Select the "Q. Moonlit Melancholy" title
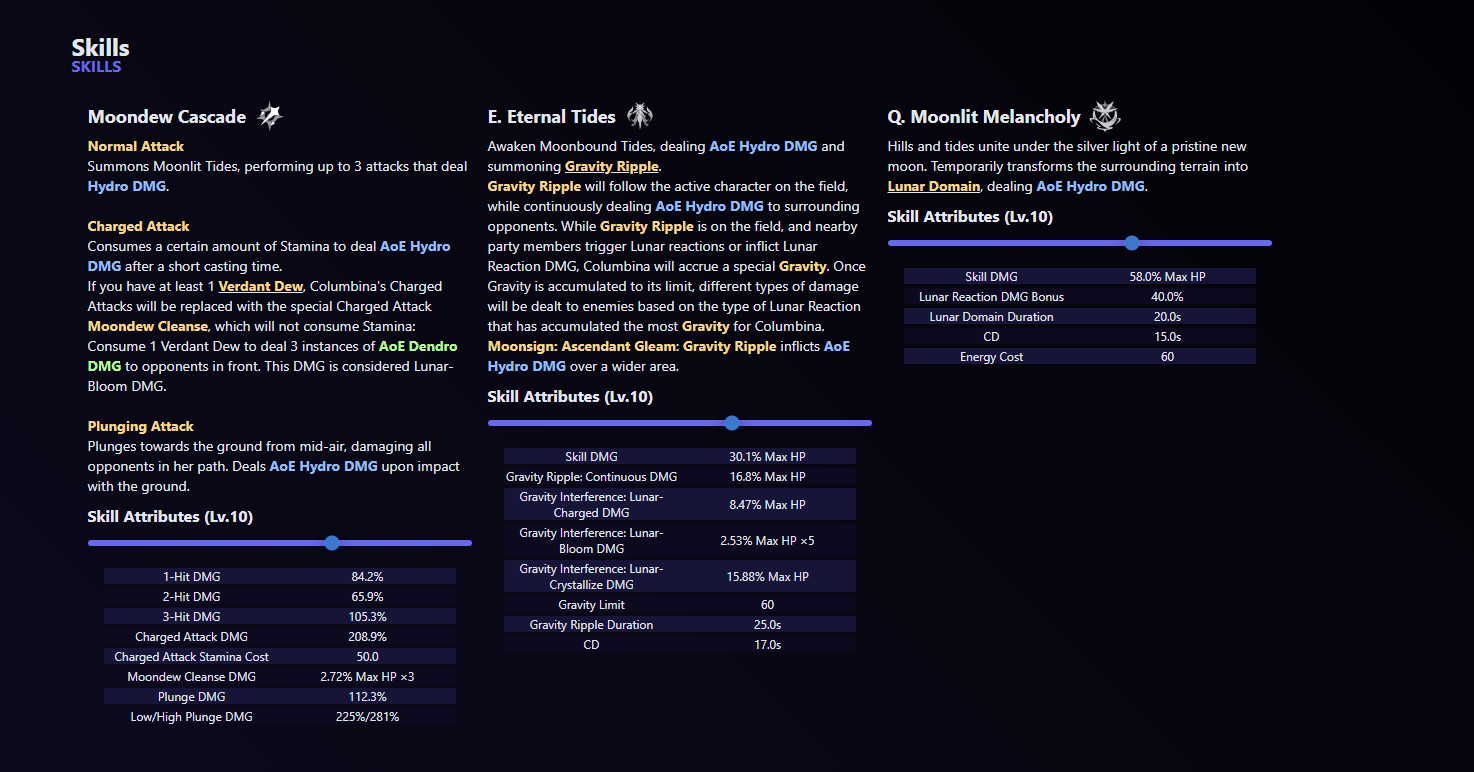The width and height of the screenshot is (1474, 772). coord(984,117)
